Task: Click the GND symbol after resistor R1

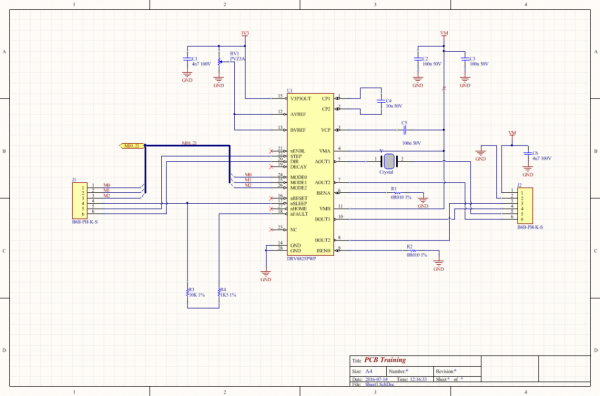Action: (423, 202)
